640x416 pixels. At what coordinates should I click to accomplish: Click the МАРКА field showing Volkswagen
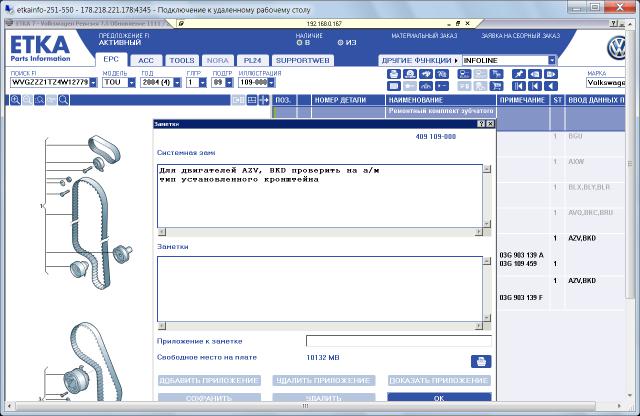click(x=606, y=82)
